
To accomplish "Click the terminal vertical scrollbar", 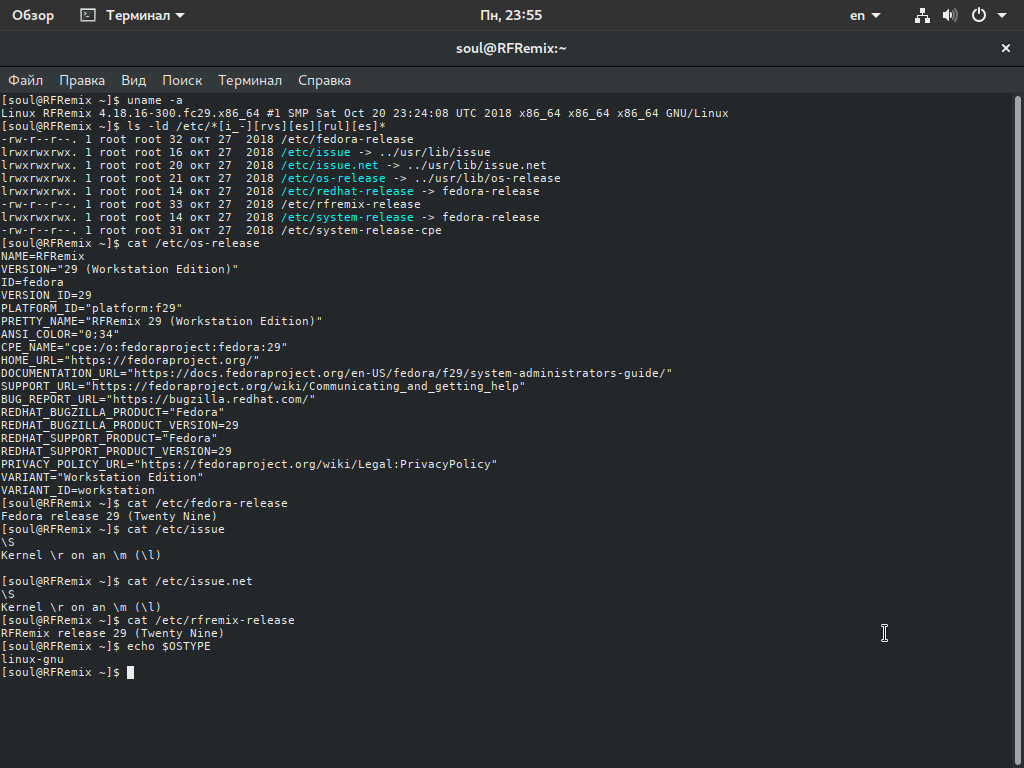I will click(x=1017, y=431).
